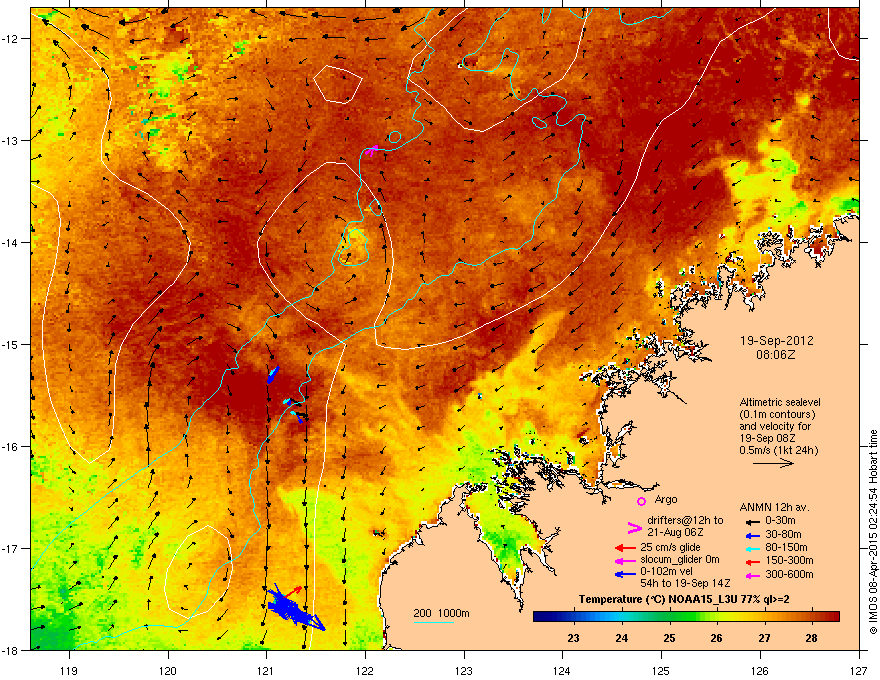Click the 'Argo' legend label
This screenshot has height=680, width=880.
[x=666, y=499]
